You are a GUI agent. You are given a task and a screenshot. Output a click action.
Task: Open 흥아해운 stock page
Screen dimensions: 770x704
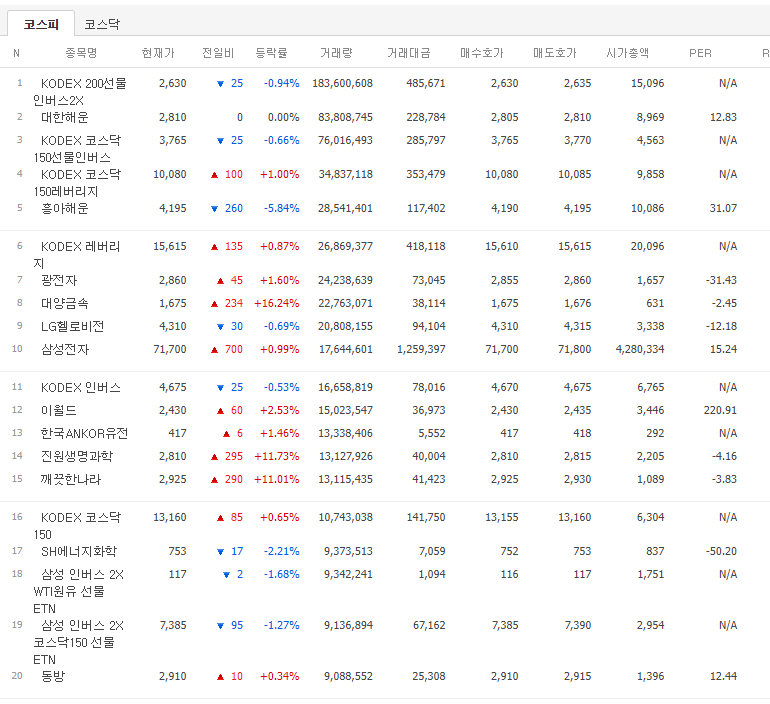click(64, 208)
